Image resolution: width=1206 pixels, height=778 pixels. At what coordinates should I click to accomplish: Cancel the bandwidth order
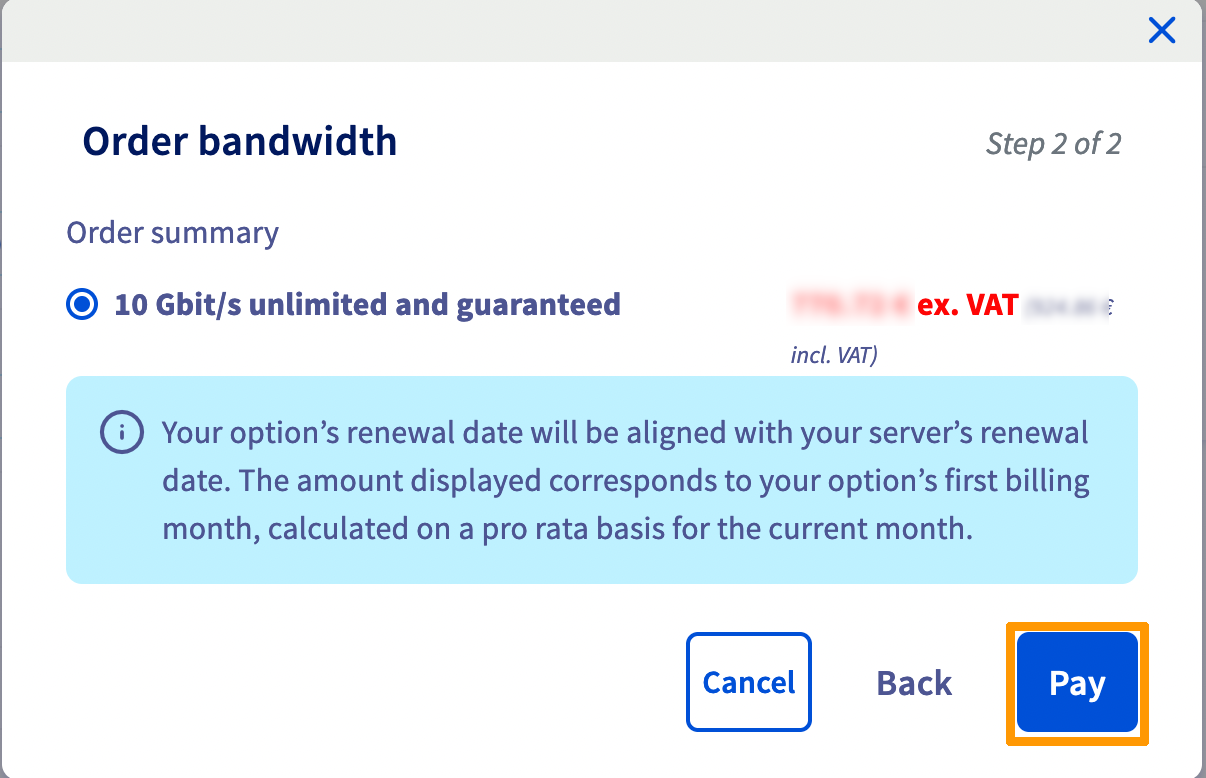(x=748, y=682)
